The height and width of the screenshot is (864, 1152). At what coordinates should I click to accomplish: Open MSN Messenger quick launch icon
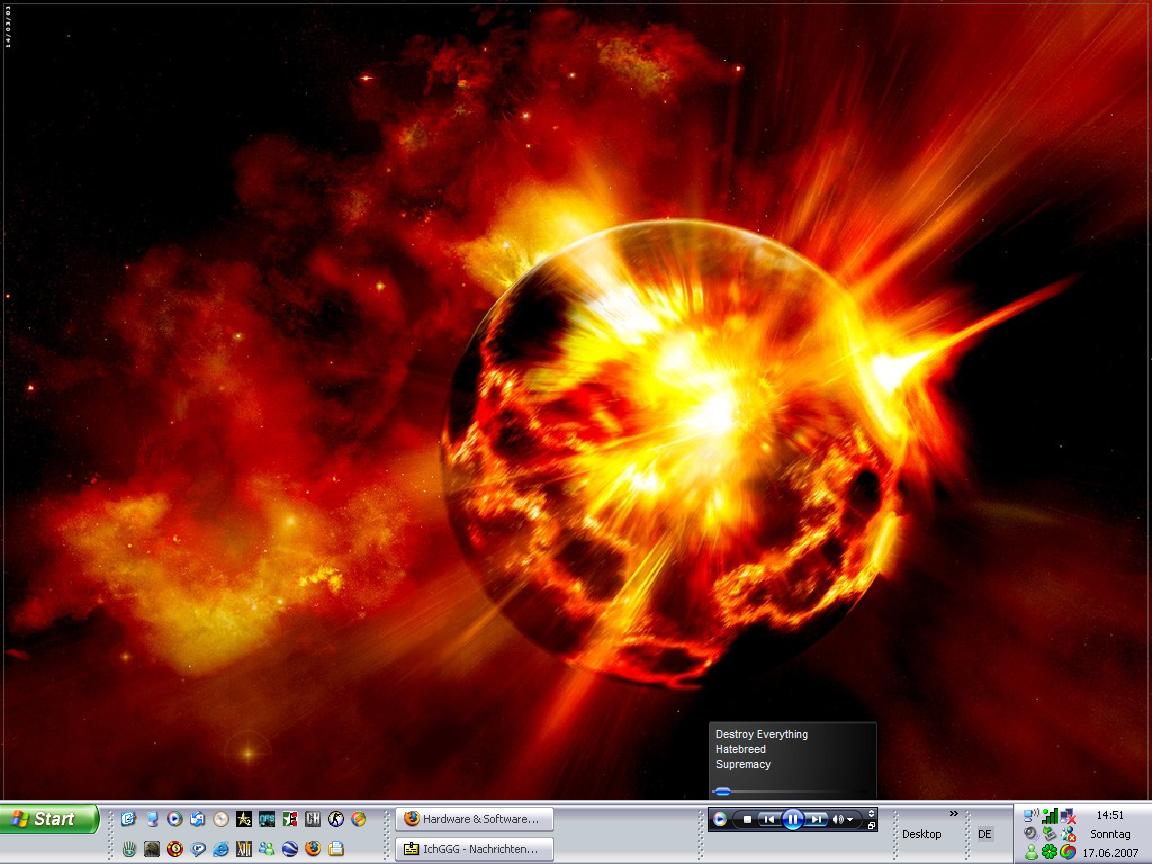pos(267,849)
